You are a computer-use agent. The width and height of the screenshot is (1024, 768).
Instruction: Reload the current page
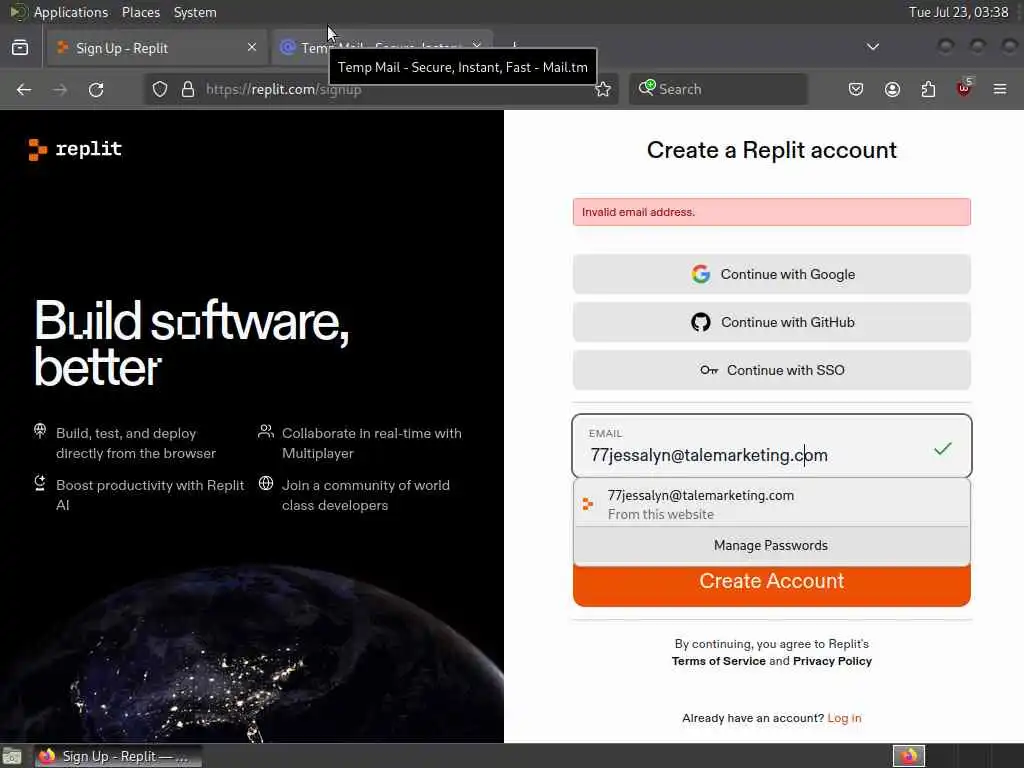96,89
